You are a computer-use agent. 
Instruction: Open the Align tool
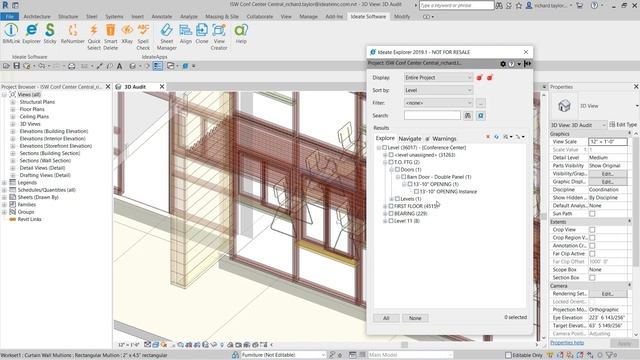click(186, 34)
